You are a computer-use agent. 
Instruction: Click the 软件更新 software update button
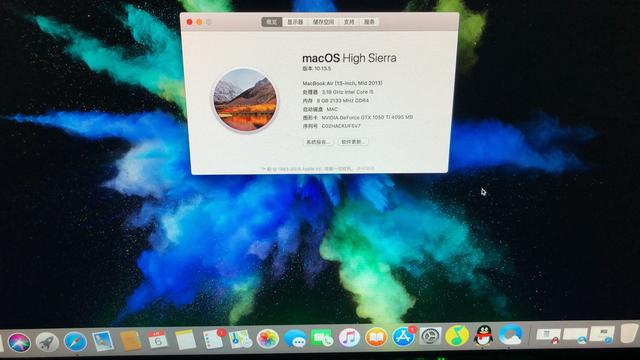[353, 142]
